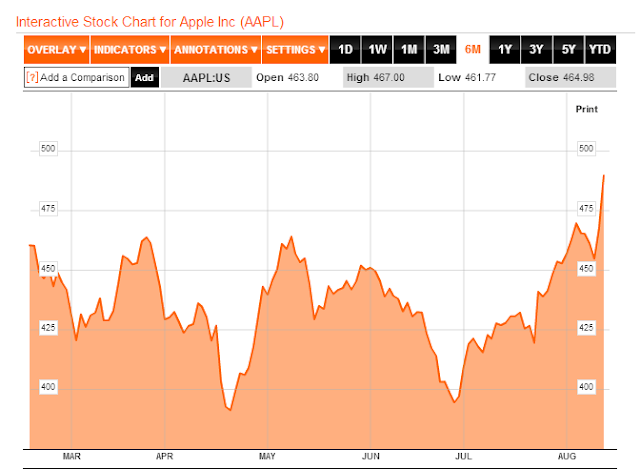Click the Add a Comparison input field
Image resolution: width=640 pixels, height=469 pixels.
(77, 78)
